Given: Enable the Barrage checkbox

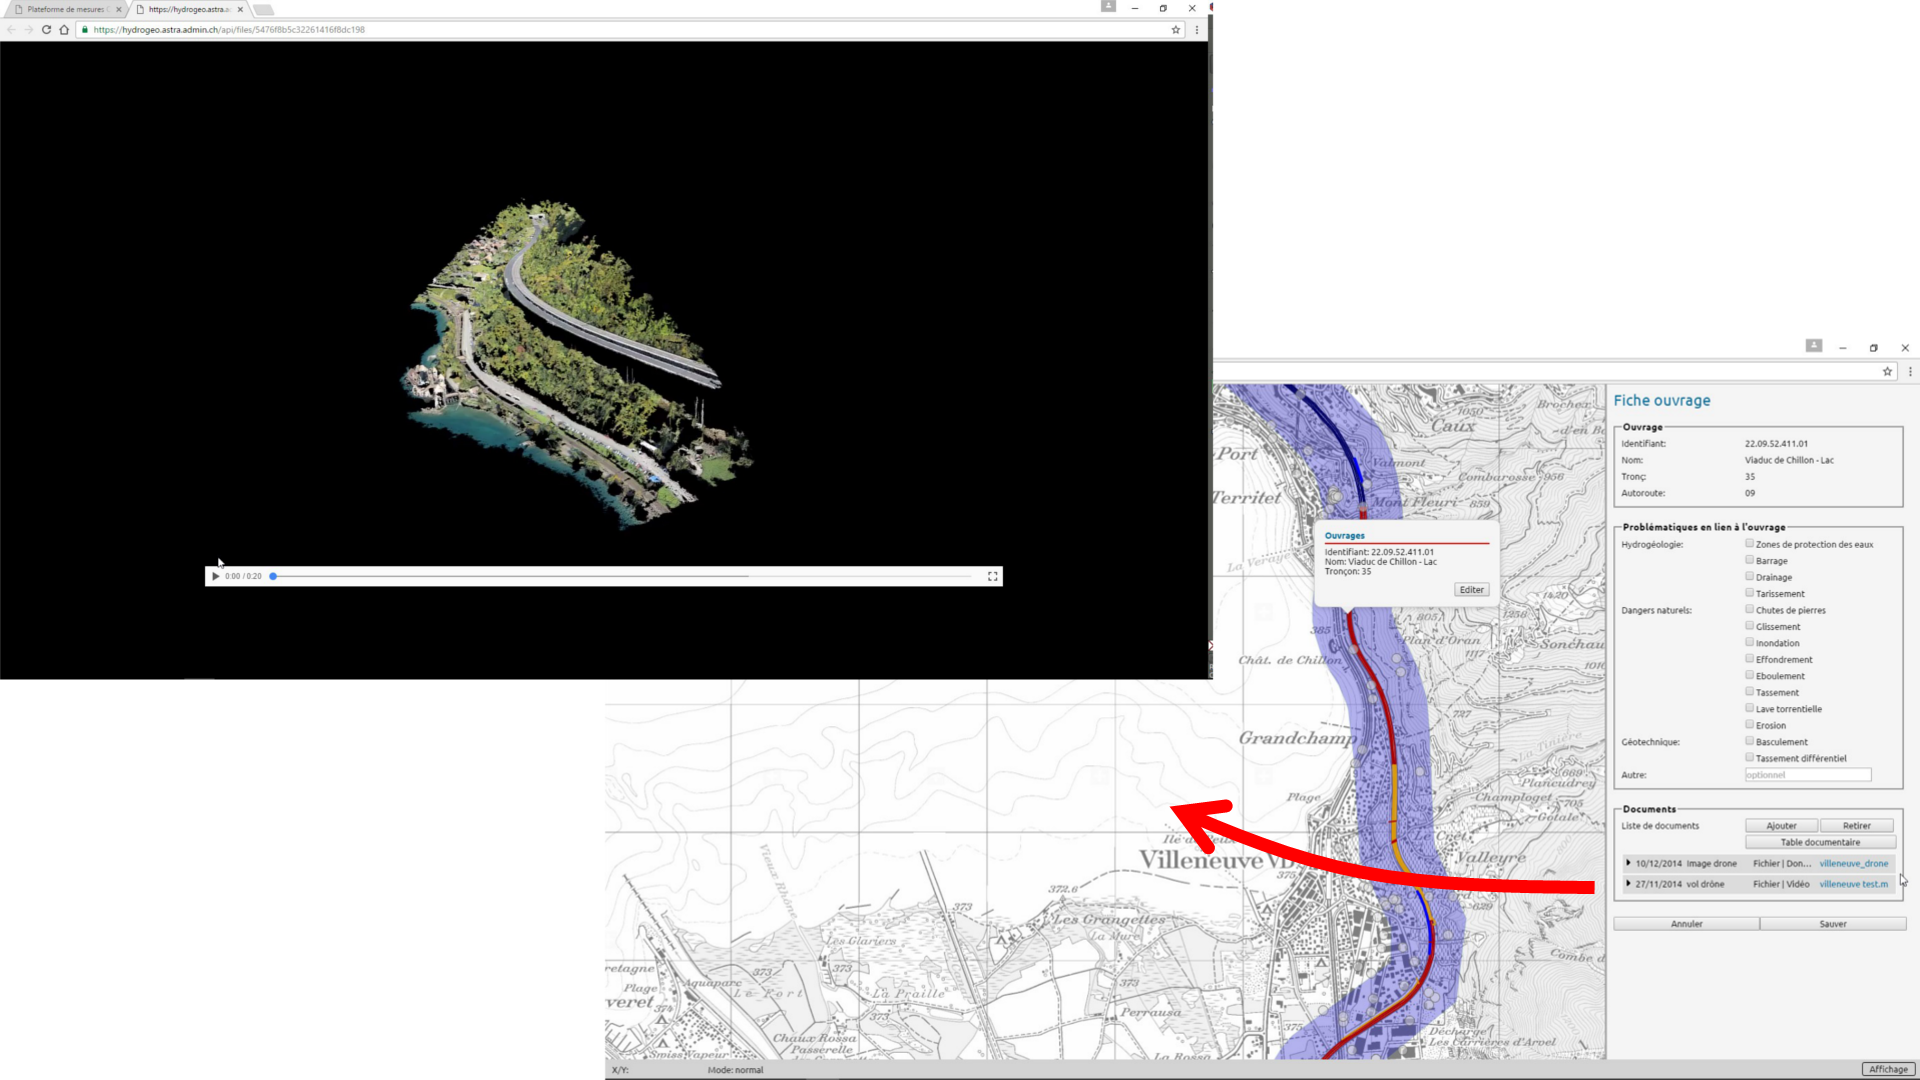Looking at the screenshot, I should click(1750, 560).
